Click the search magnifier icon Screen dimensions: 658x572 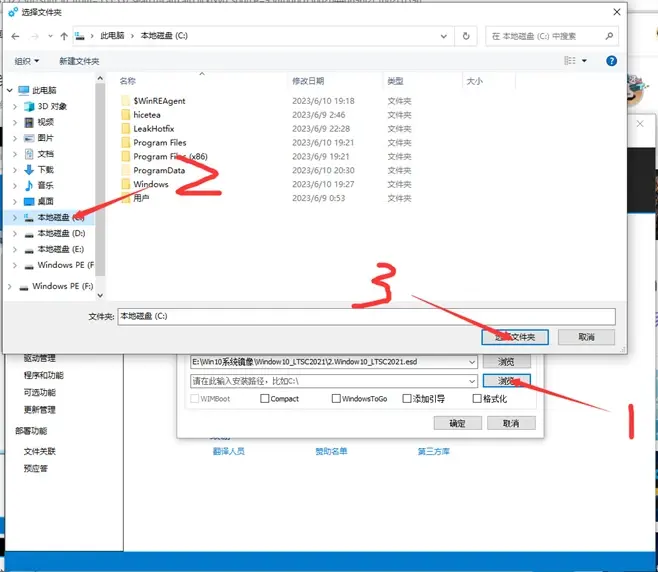pyautogui.click(x=609, y=36)
